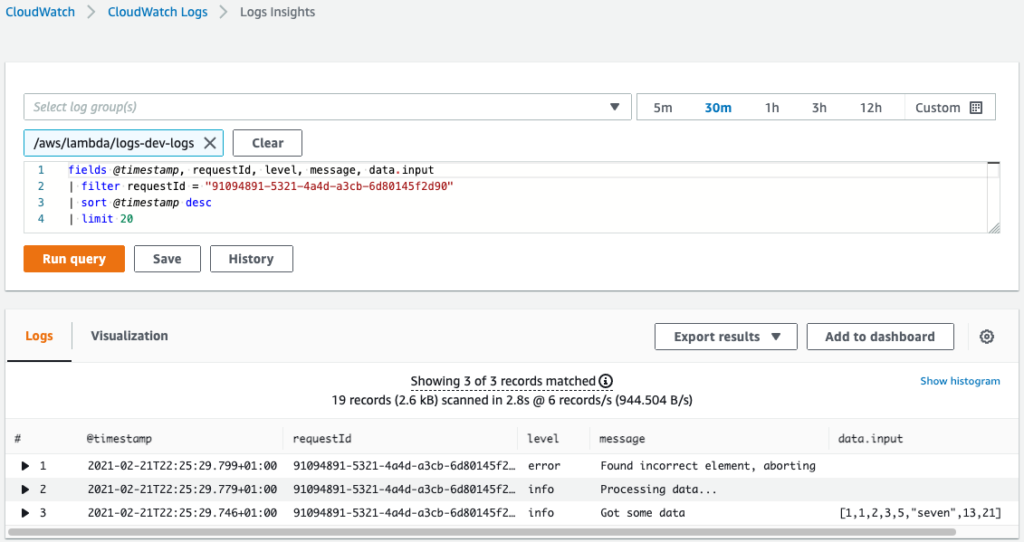
Task: Click timestamp 2021-02-21T22:25:29.799+01:00 cell
Action: 182,466
